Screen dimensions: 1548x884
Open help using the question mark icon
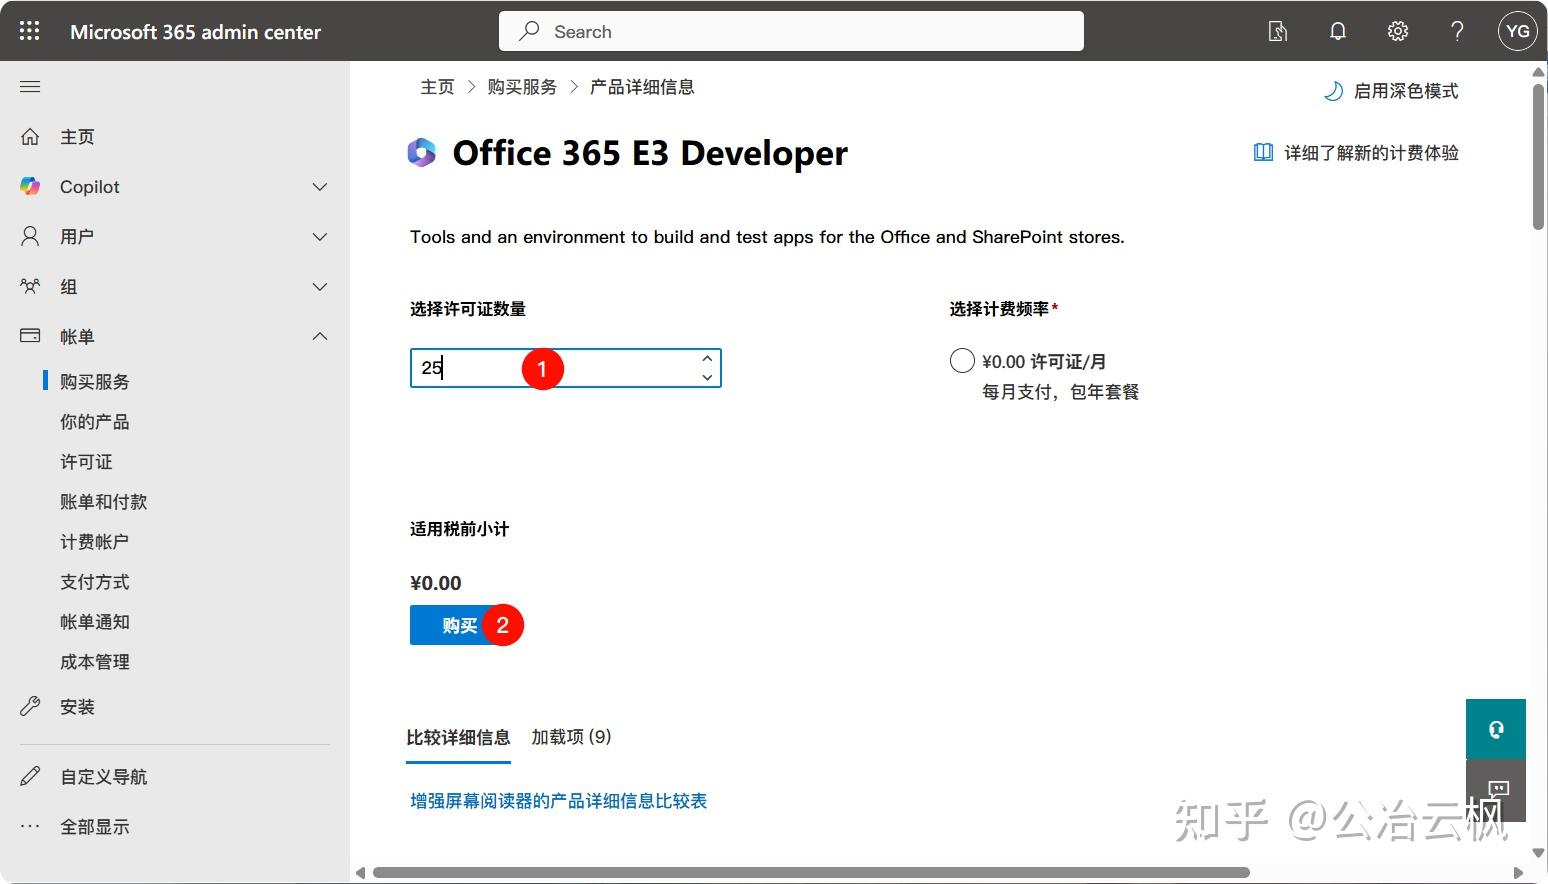coord(1457,31)
